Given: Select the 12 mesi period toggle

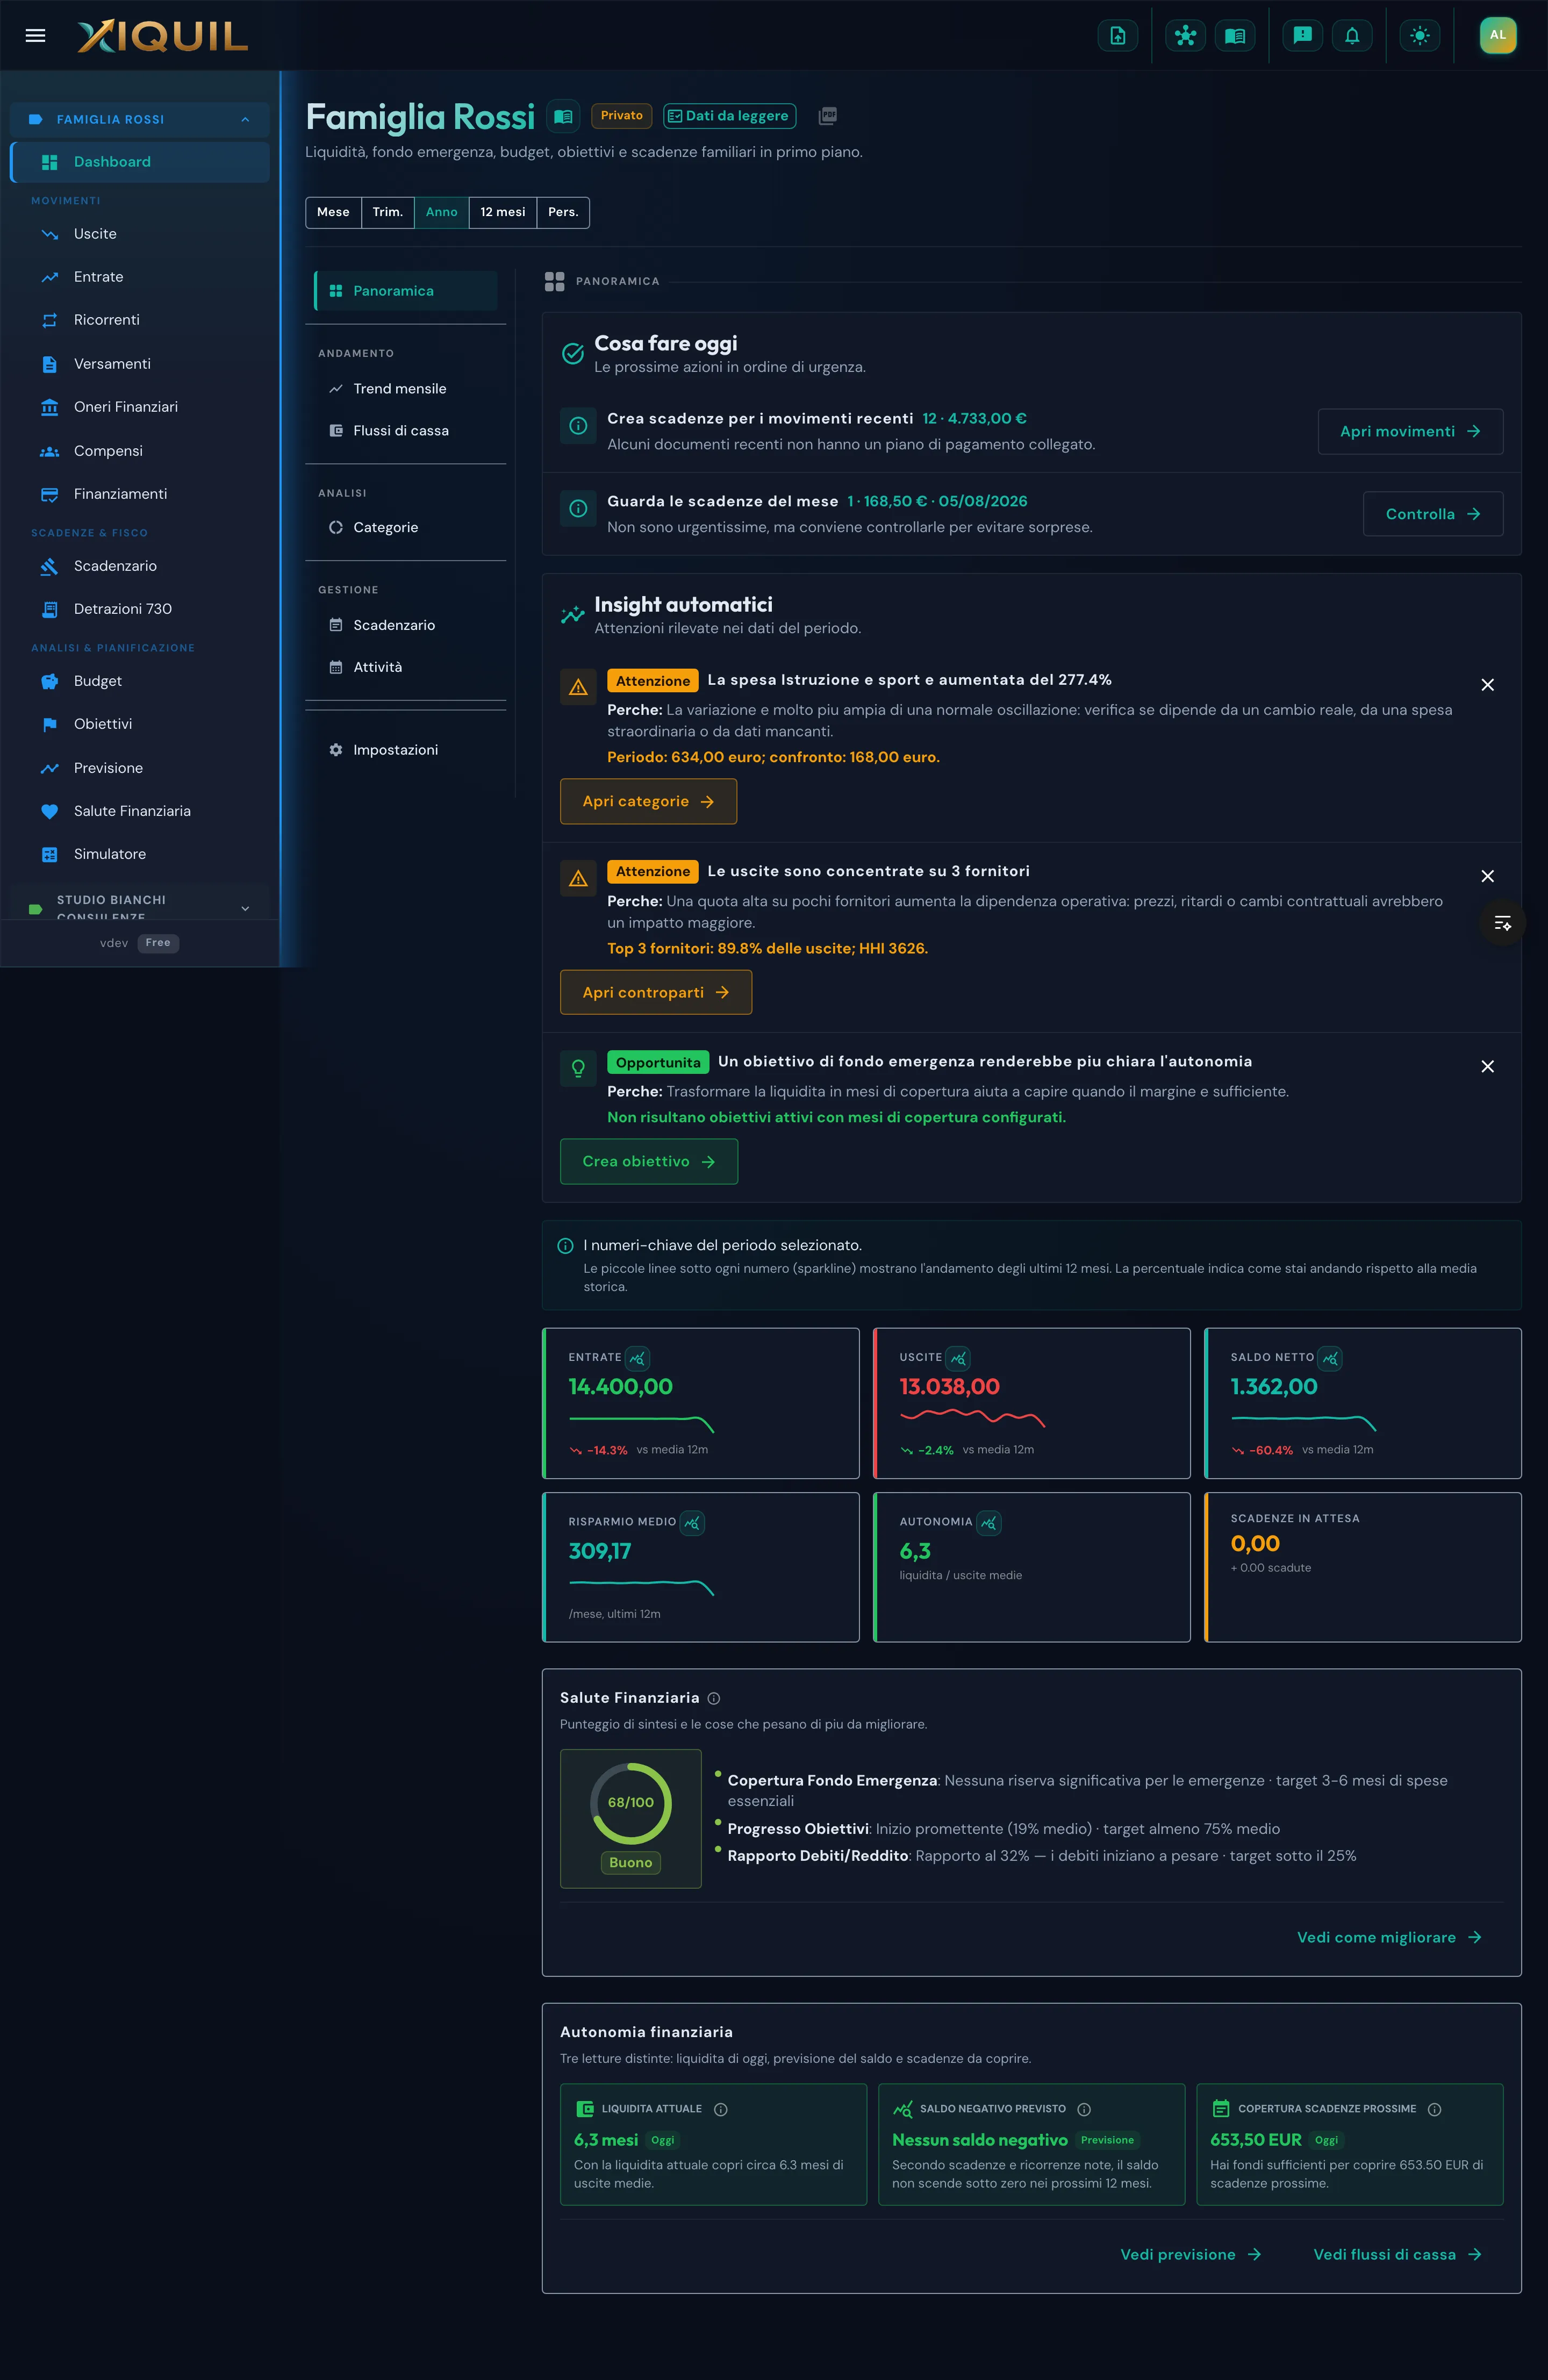Looking at the screenshot, I should coord(502,212).
